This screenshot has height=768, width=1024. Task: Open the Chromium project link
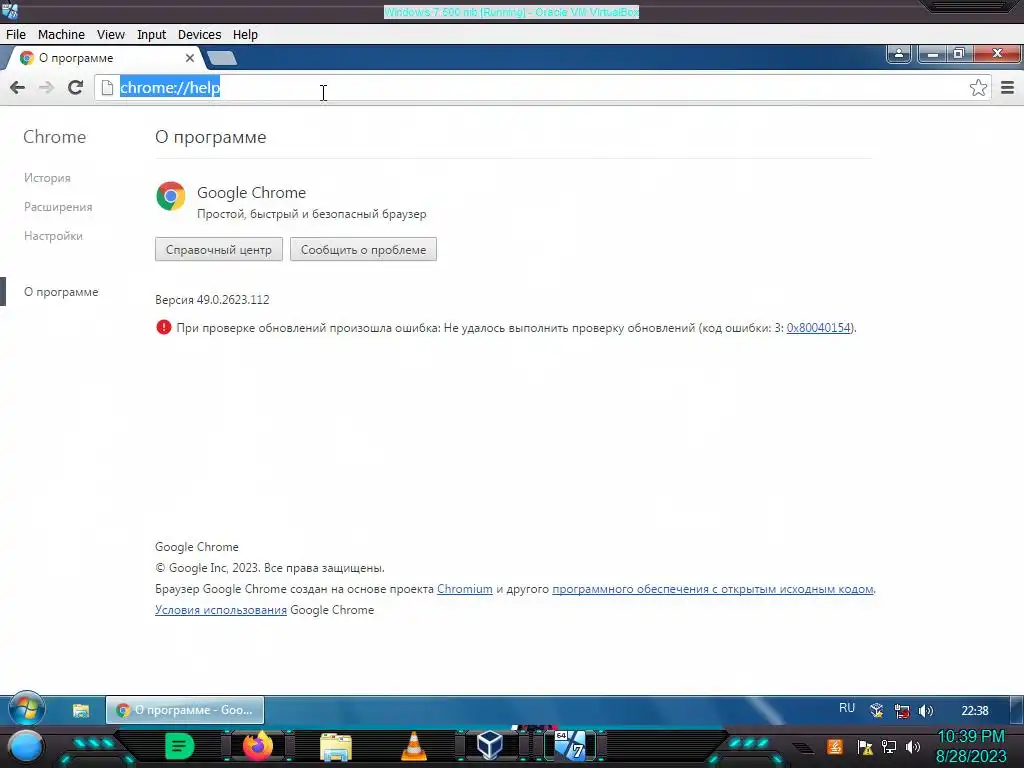point(464,589)
